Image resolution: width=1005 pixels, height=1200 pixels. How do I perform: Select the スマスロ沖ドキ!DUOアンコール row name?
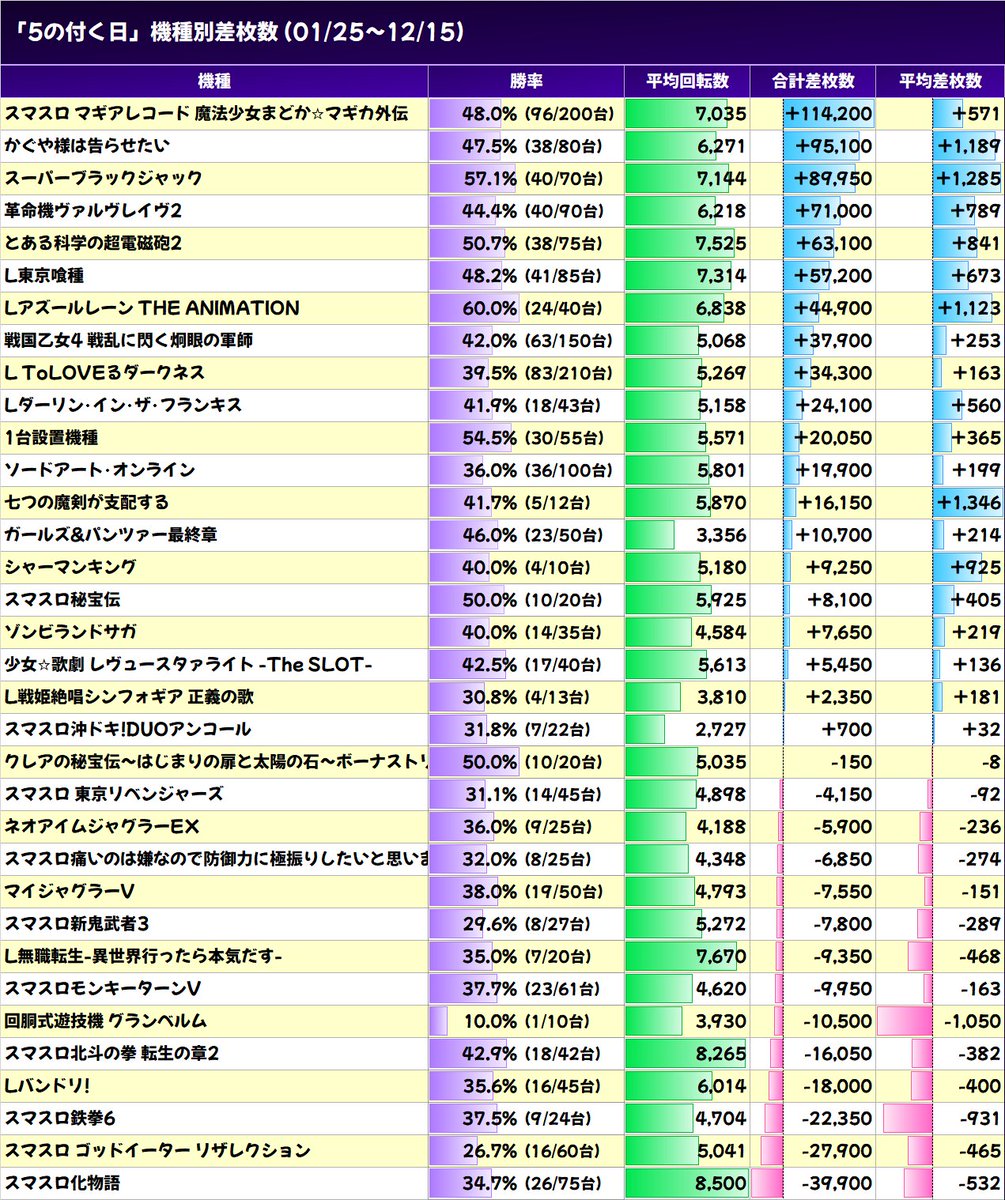pos(128,730)
